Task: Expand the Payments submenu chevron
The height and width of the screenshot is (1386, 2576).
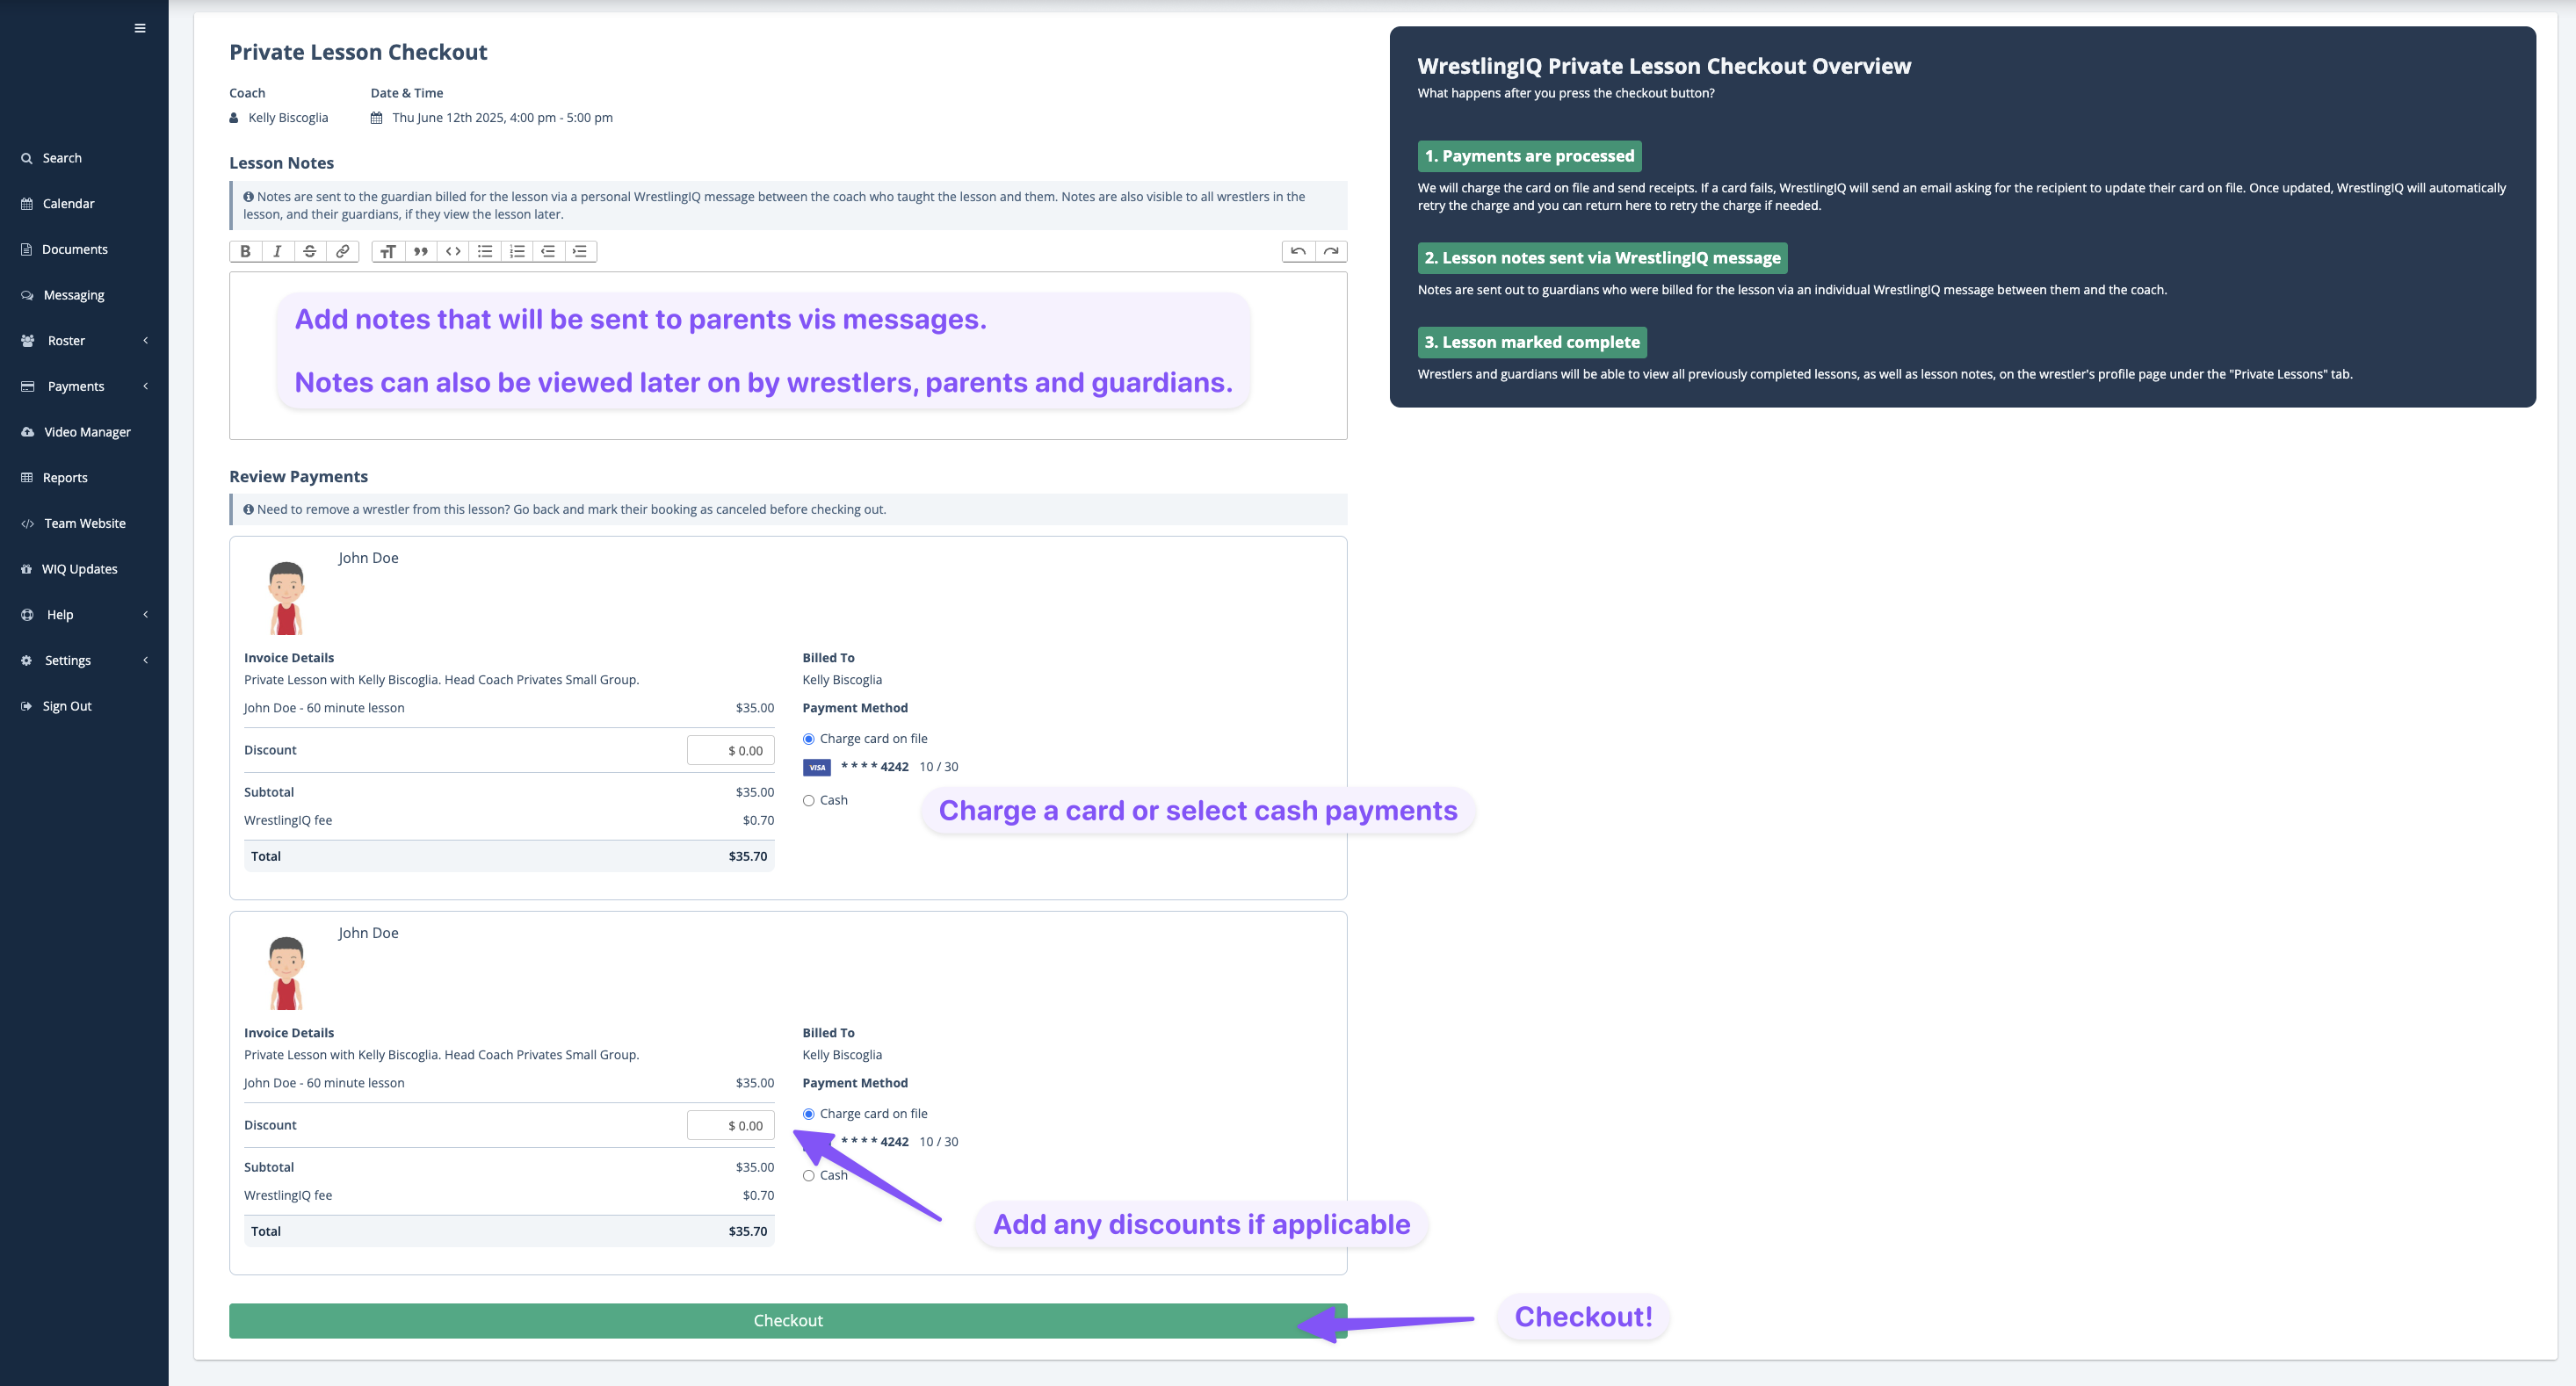Action: [146, 386]
